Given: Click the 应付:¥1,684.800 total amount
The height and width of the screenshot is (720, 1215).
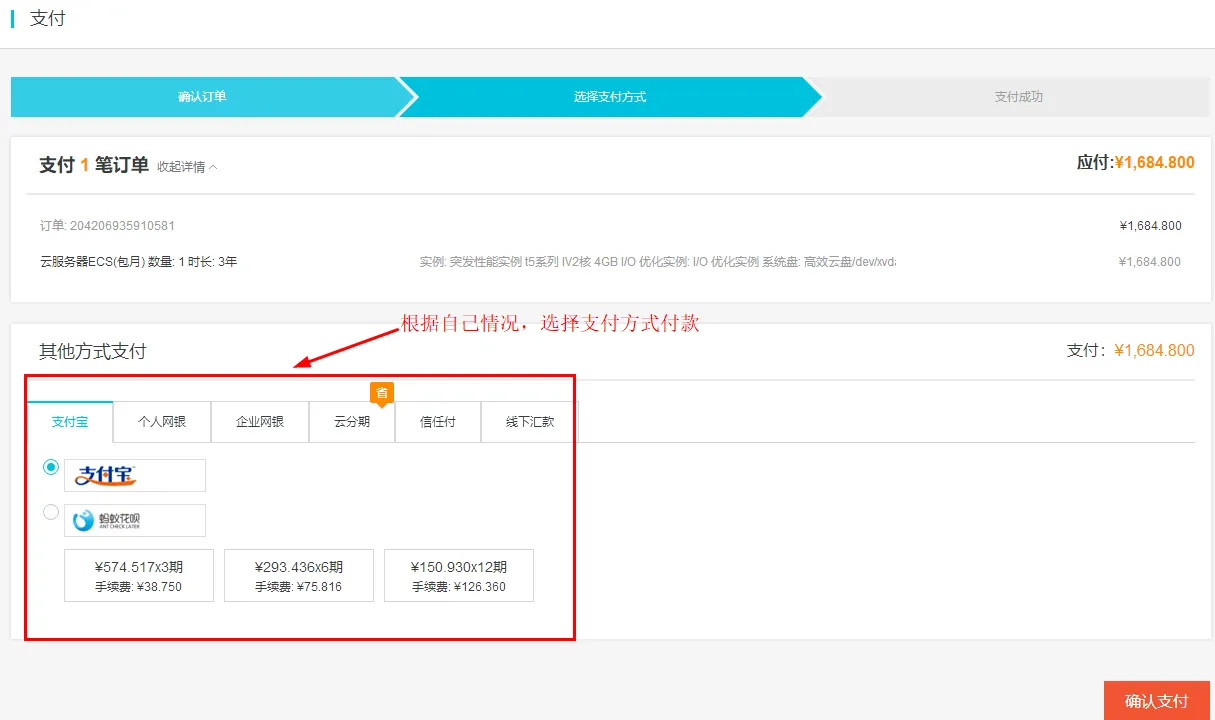Looking at the screenshot, I should click(x=1135, y=162).
